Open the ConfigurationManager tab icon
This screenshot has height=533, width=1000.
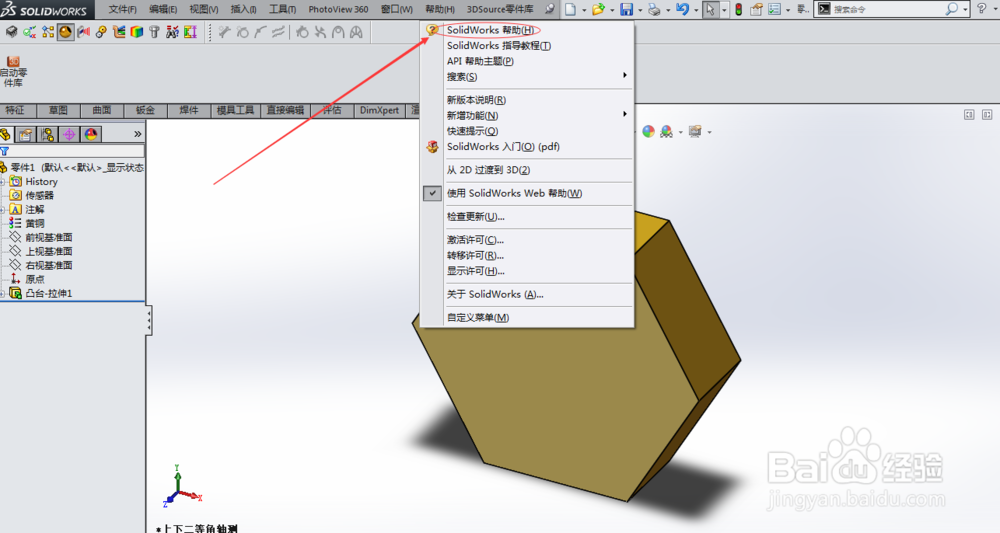pyautogui.click(x=47, y=134)
